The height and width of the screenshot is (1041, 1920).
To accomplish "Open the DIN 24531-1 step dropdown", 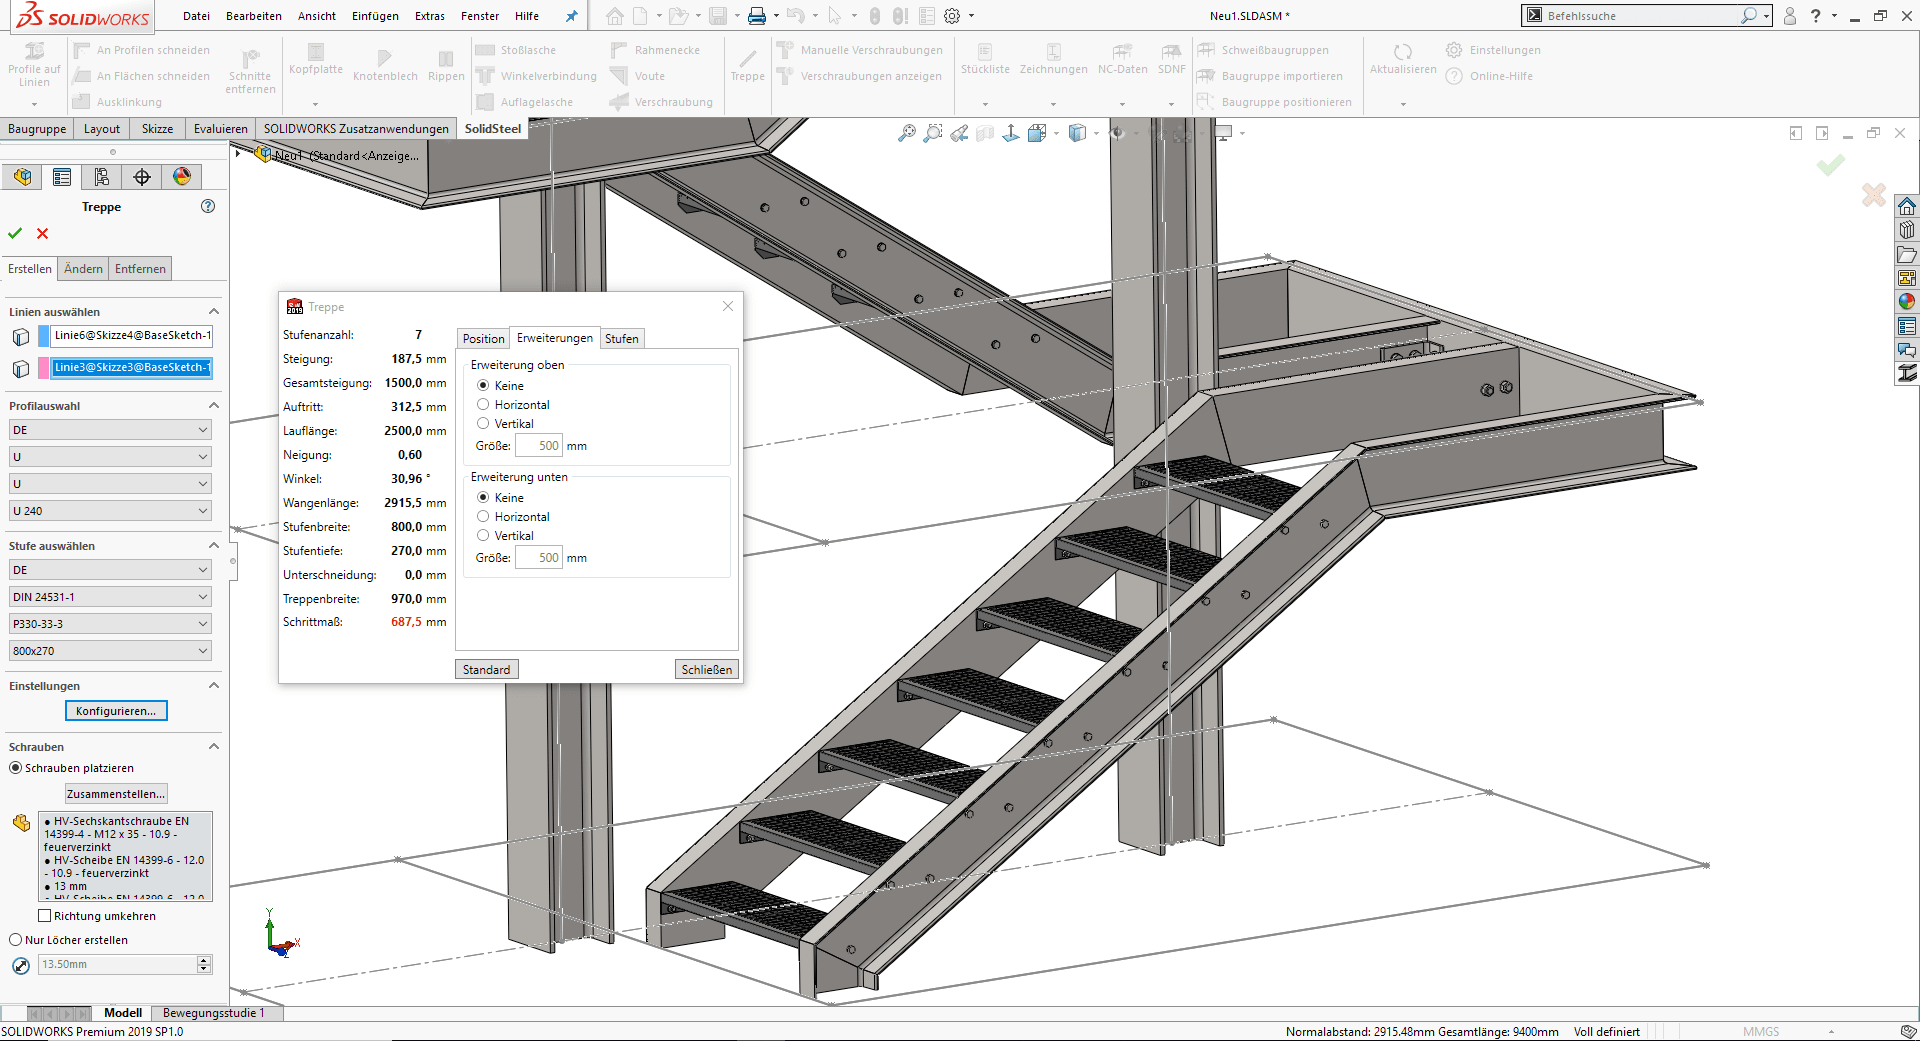I will tap(110, 597).
